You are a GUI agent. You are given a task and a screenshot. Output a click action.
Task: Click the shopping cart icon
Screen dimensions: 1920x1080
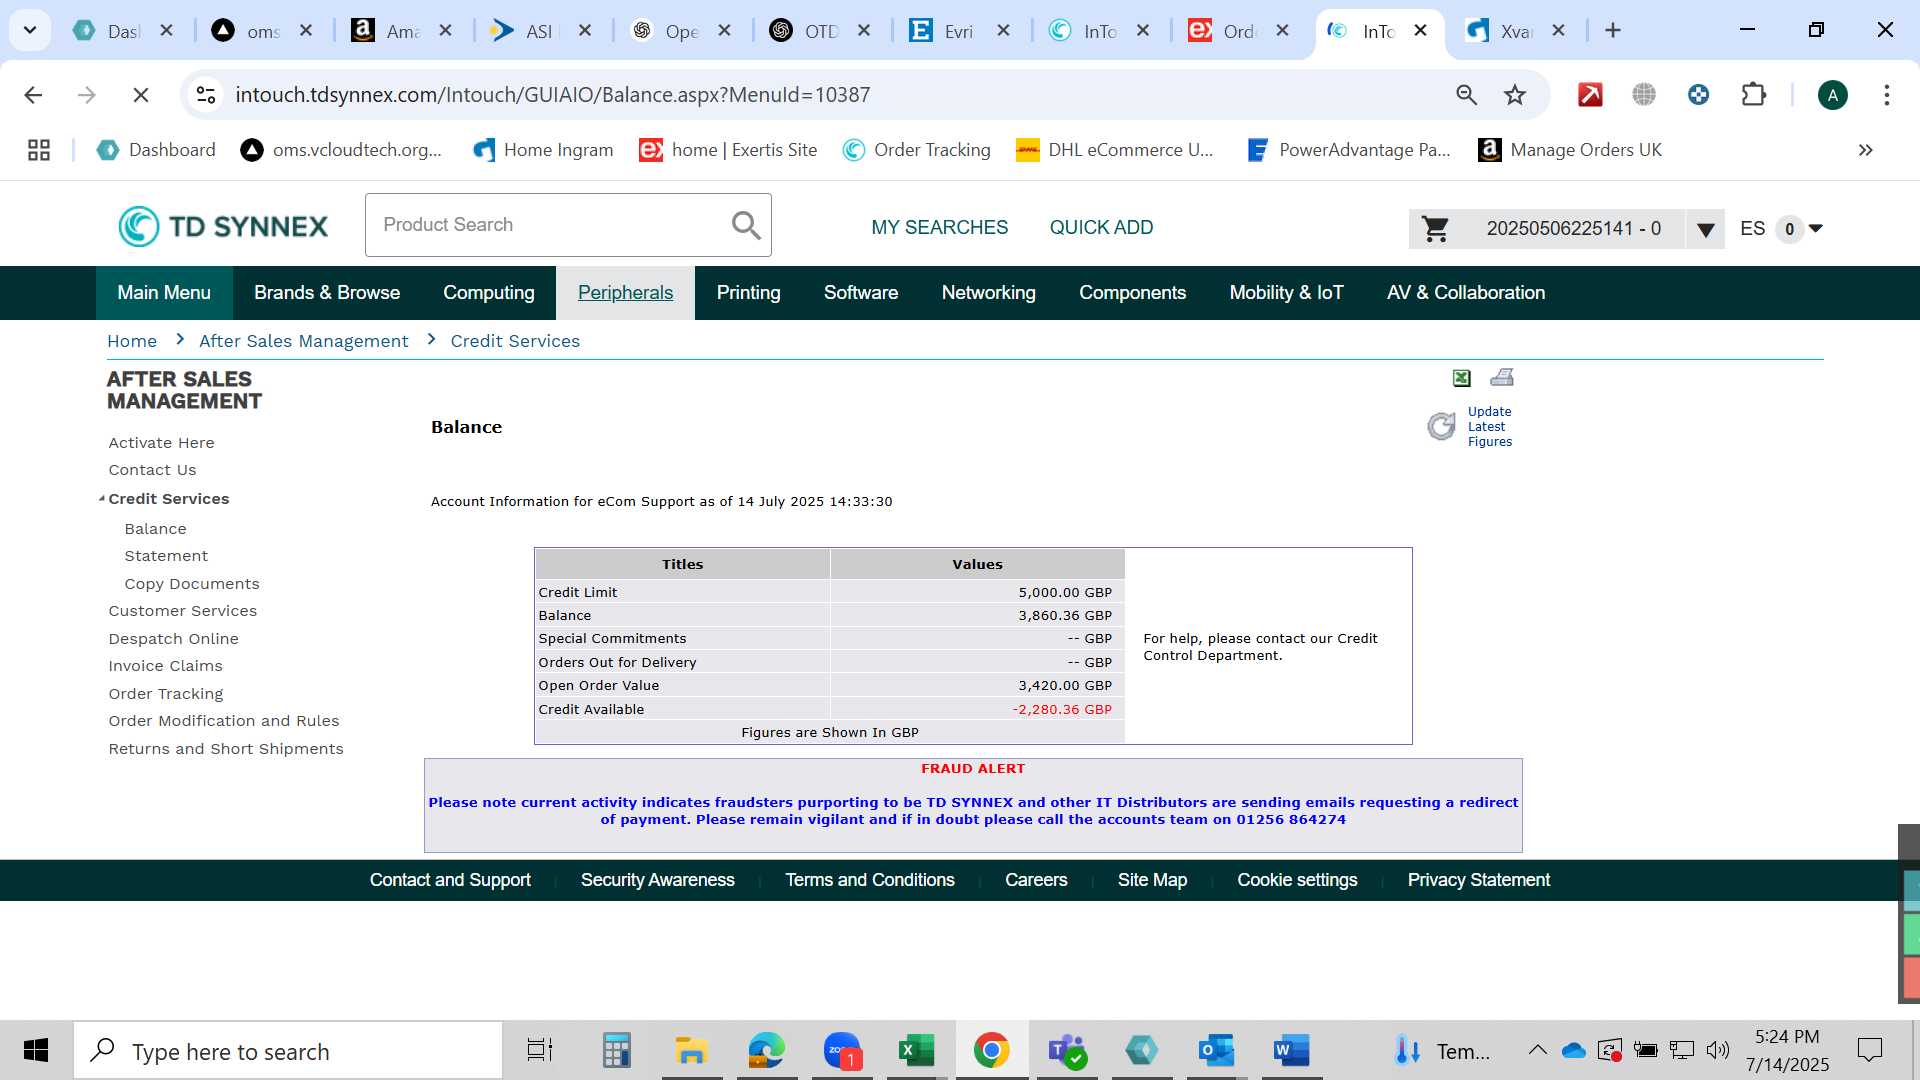click(x=1435, y=229)
